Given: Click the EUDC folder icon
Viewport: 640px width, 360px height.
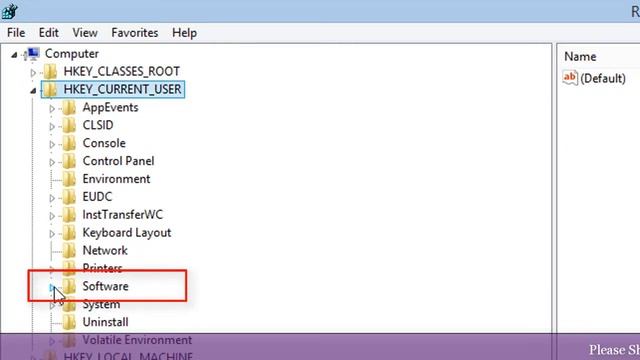Looking at the screenshot, I should point(69,197).
